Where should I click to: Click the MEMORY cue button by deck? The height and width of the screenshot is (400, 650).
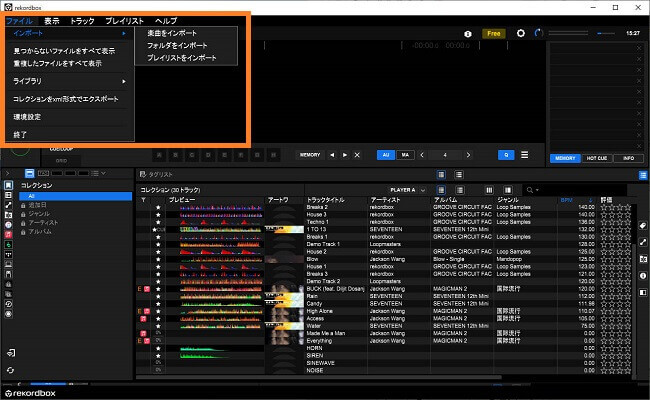[310, 155]
